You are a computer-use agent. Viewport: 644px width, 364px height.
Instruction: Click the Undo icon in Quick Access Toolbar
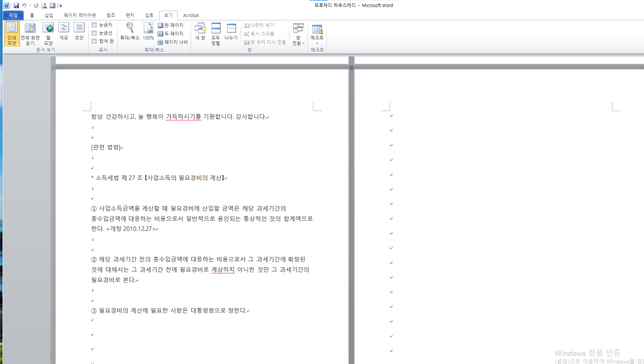click(x=24, y=5)
